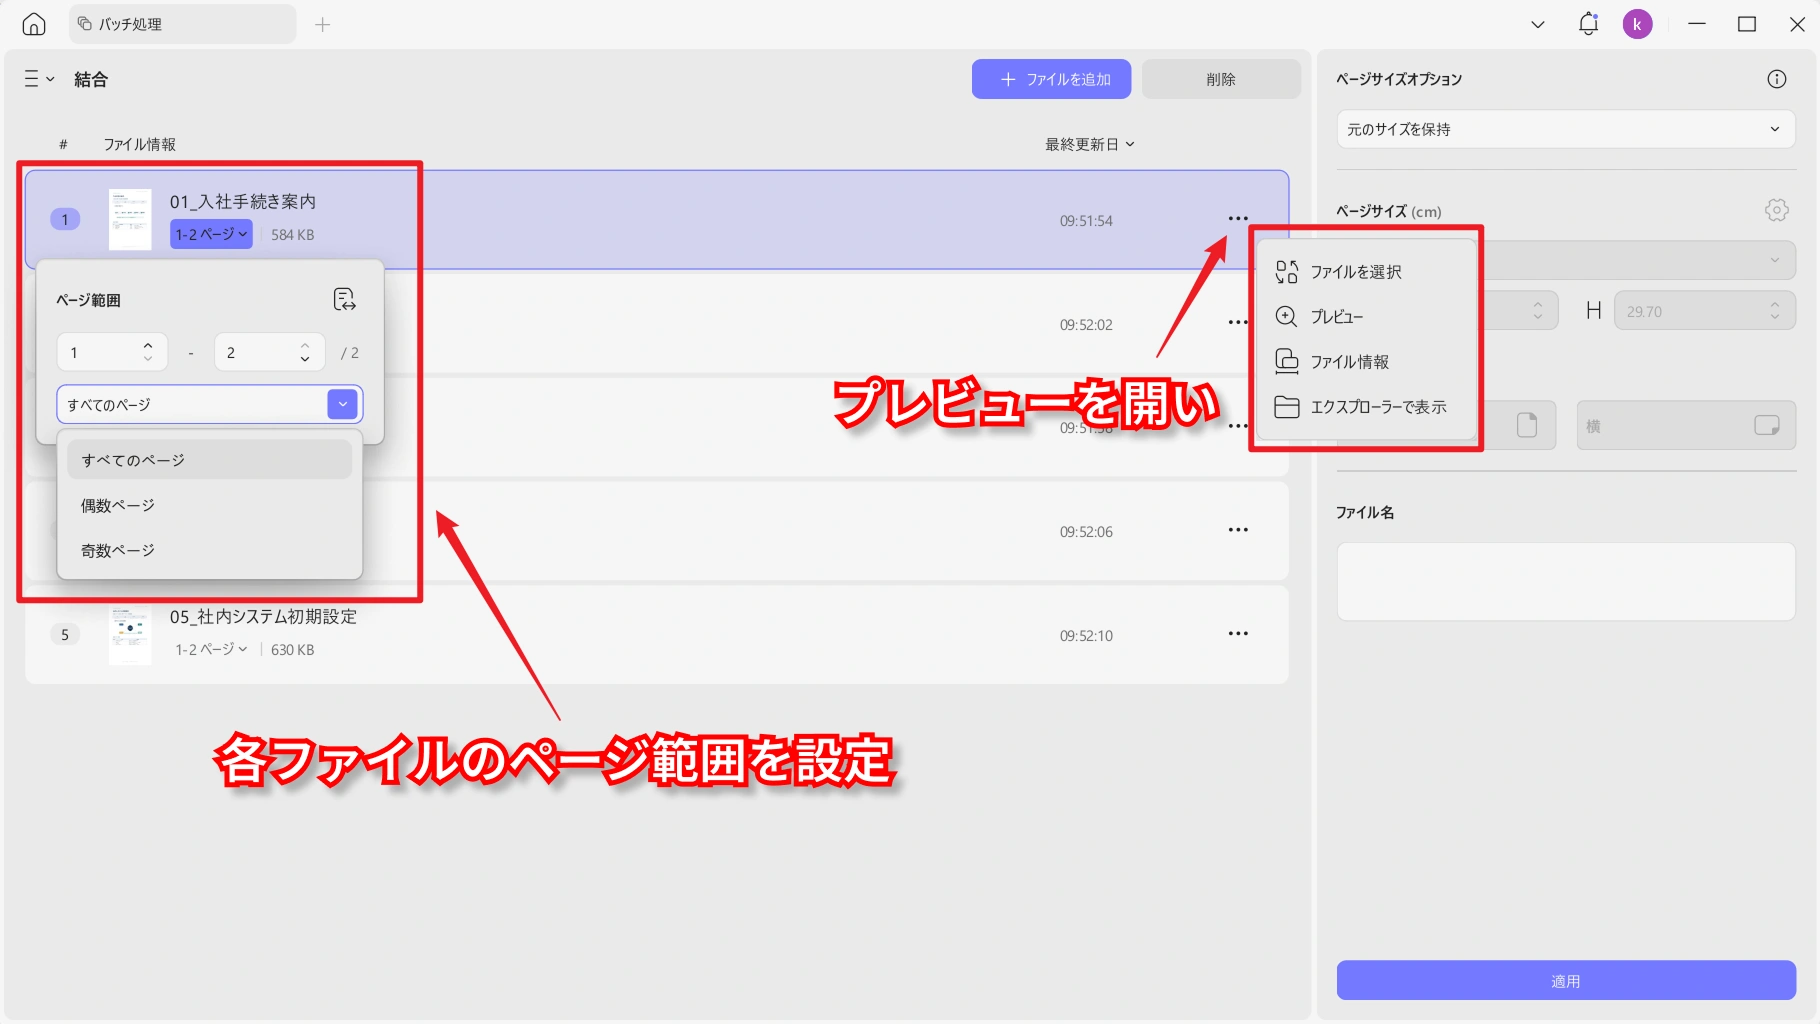Select the 01_入社手続き案内 file thumbnail

(x=130, y=219)
